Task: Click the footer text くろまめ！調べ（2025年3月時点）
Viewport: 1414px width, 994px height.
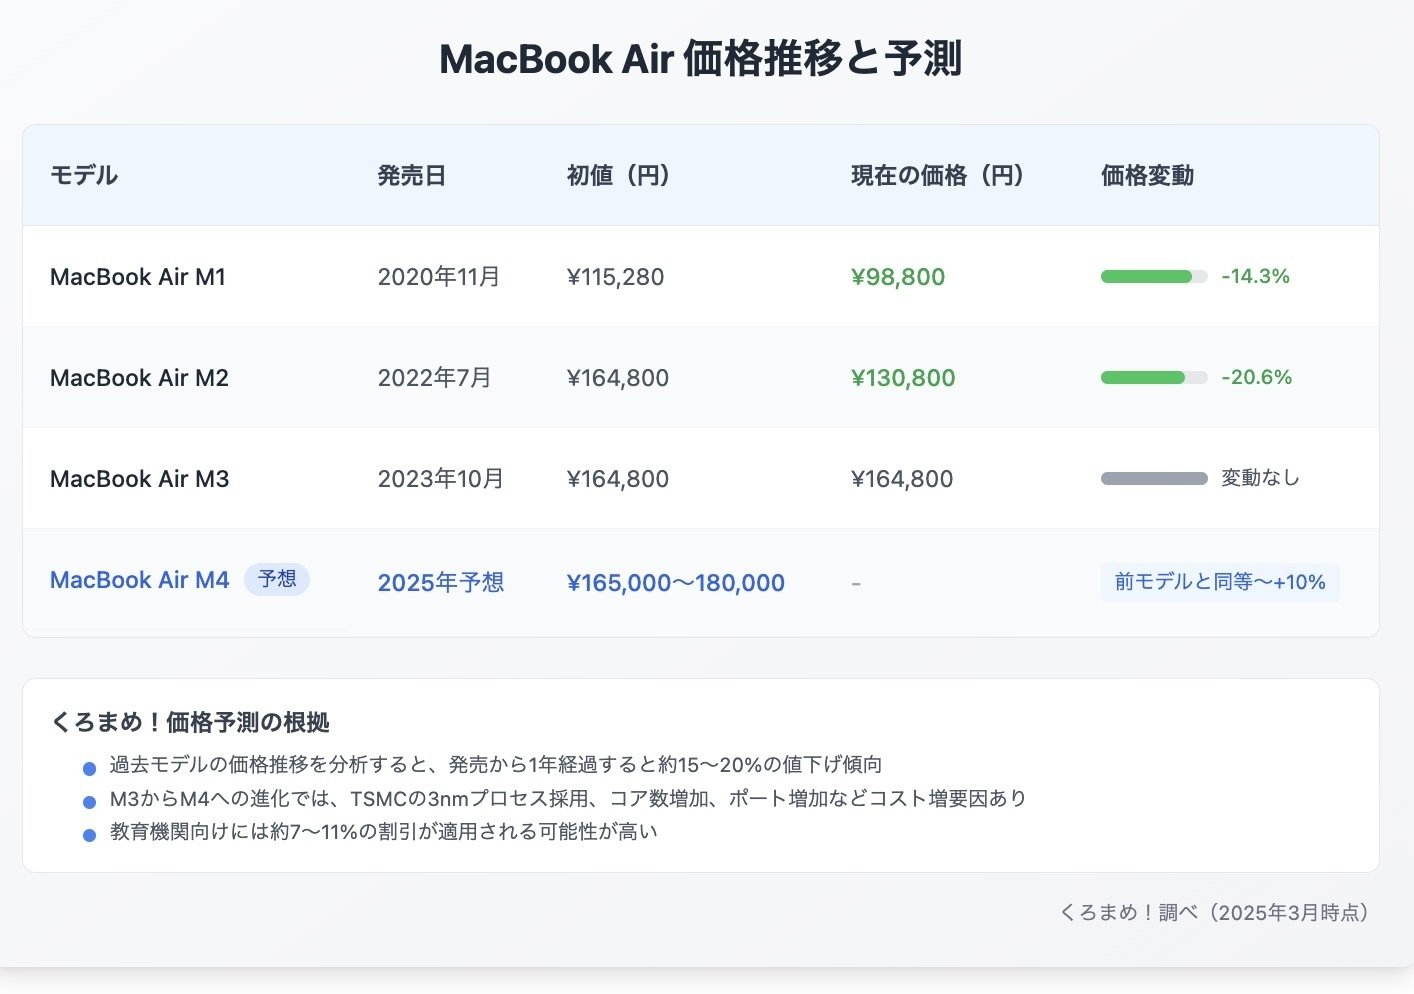Action: [1213, 911]
